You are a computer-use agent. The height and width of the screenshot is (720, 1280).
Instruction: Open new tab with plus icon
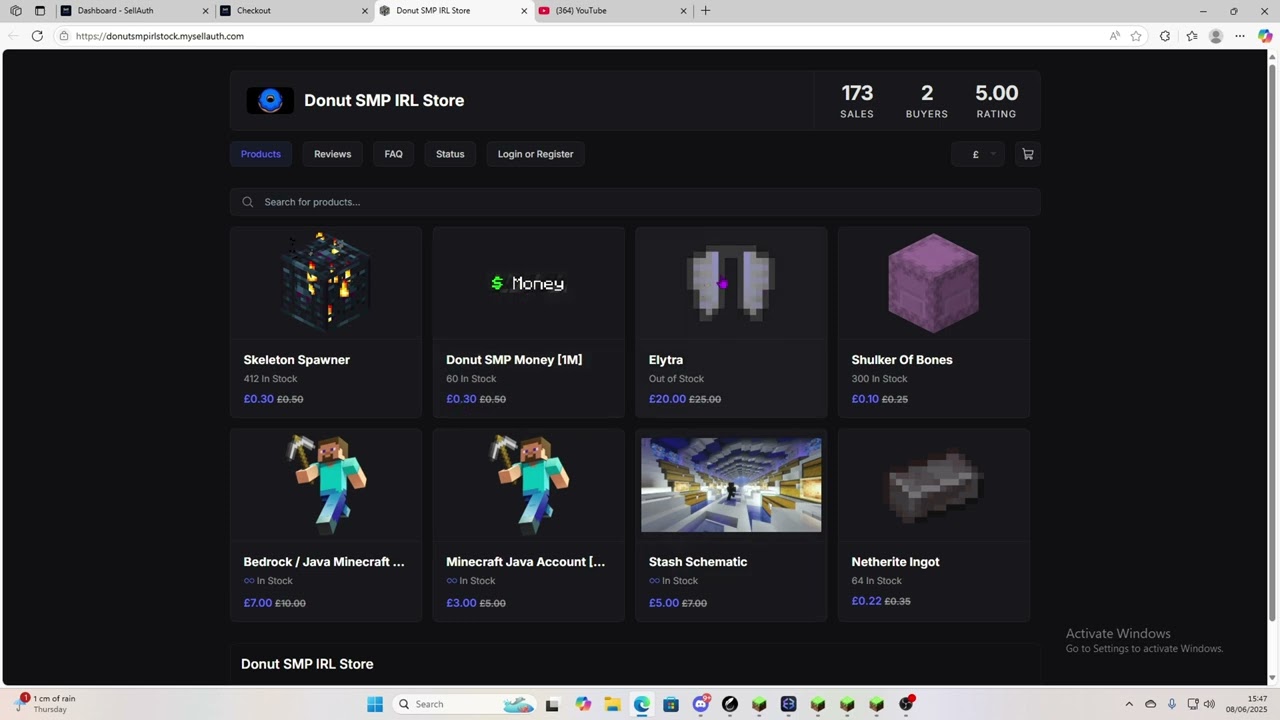coord(705,11)
